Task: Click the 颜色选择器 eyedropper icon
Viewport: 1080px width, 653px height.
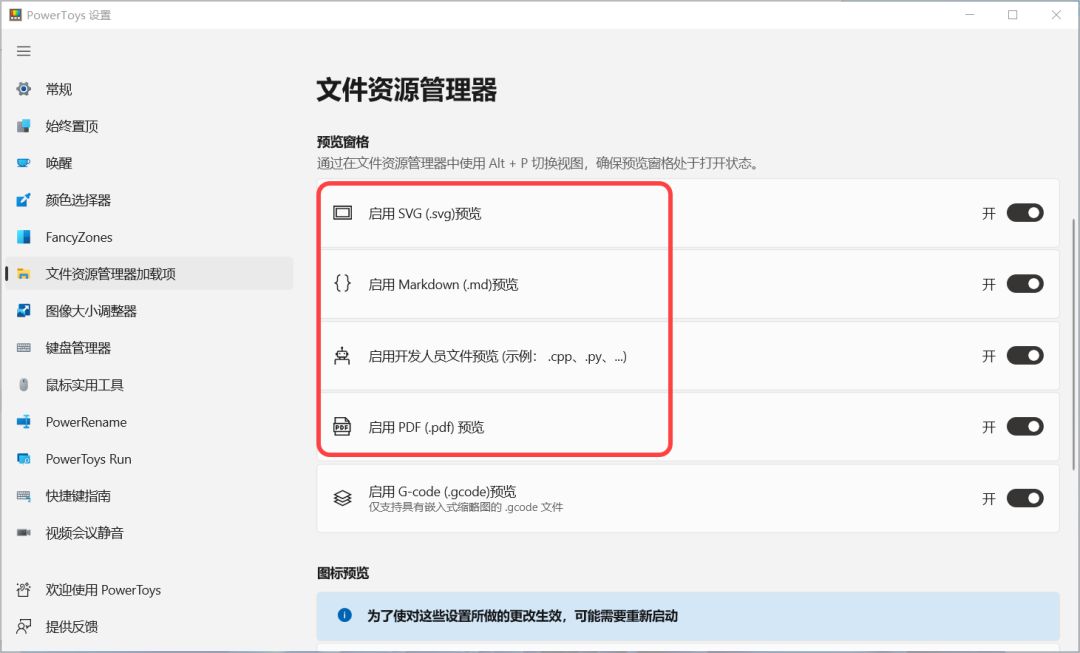Action: coord(24,200)
